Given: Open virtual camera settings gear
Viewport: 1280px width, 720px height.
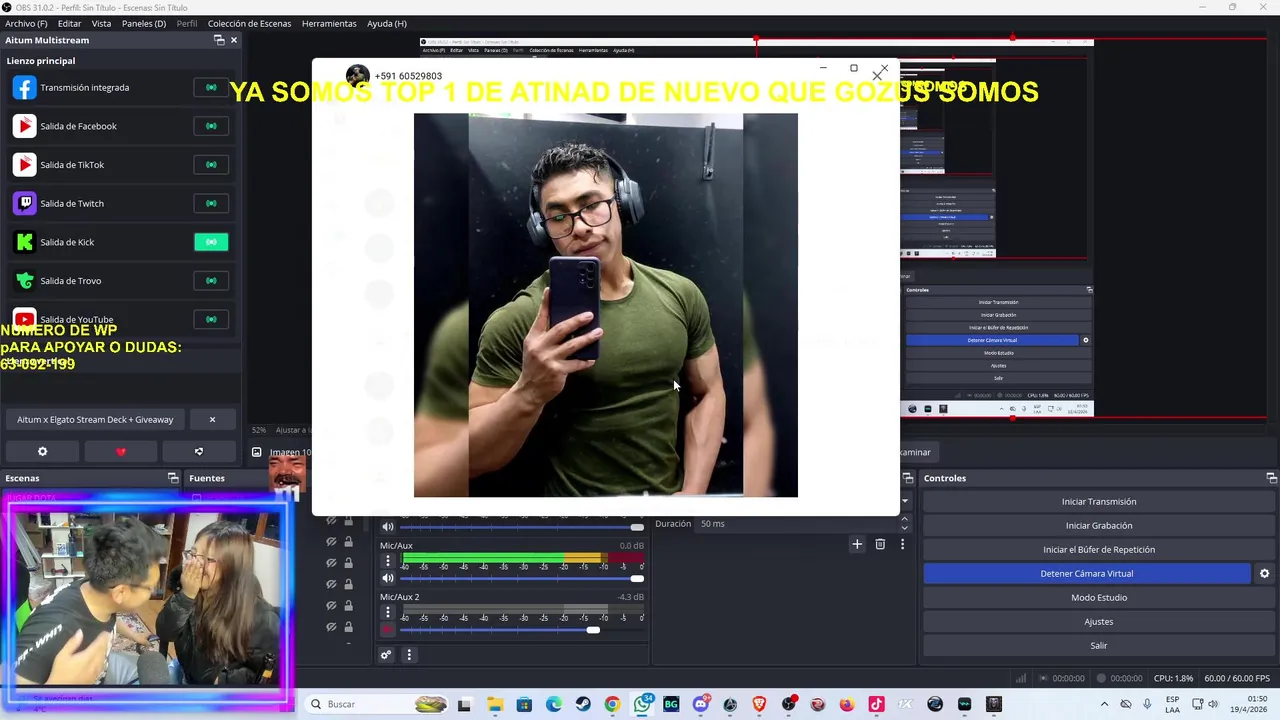Looking at the screenshot, I should tap(1264, 574).
